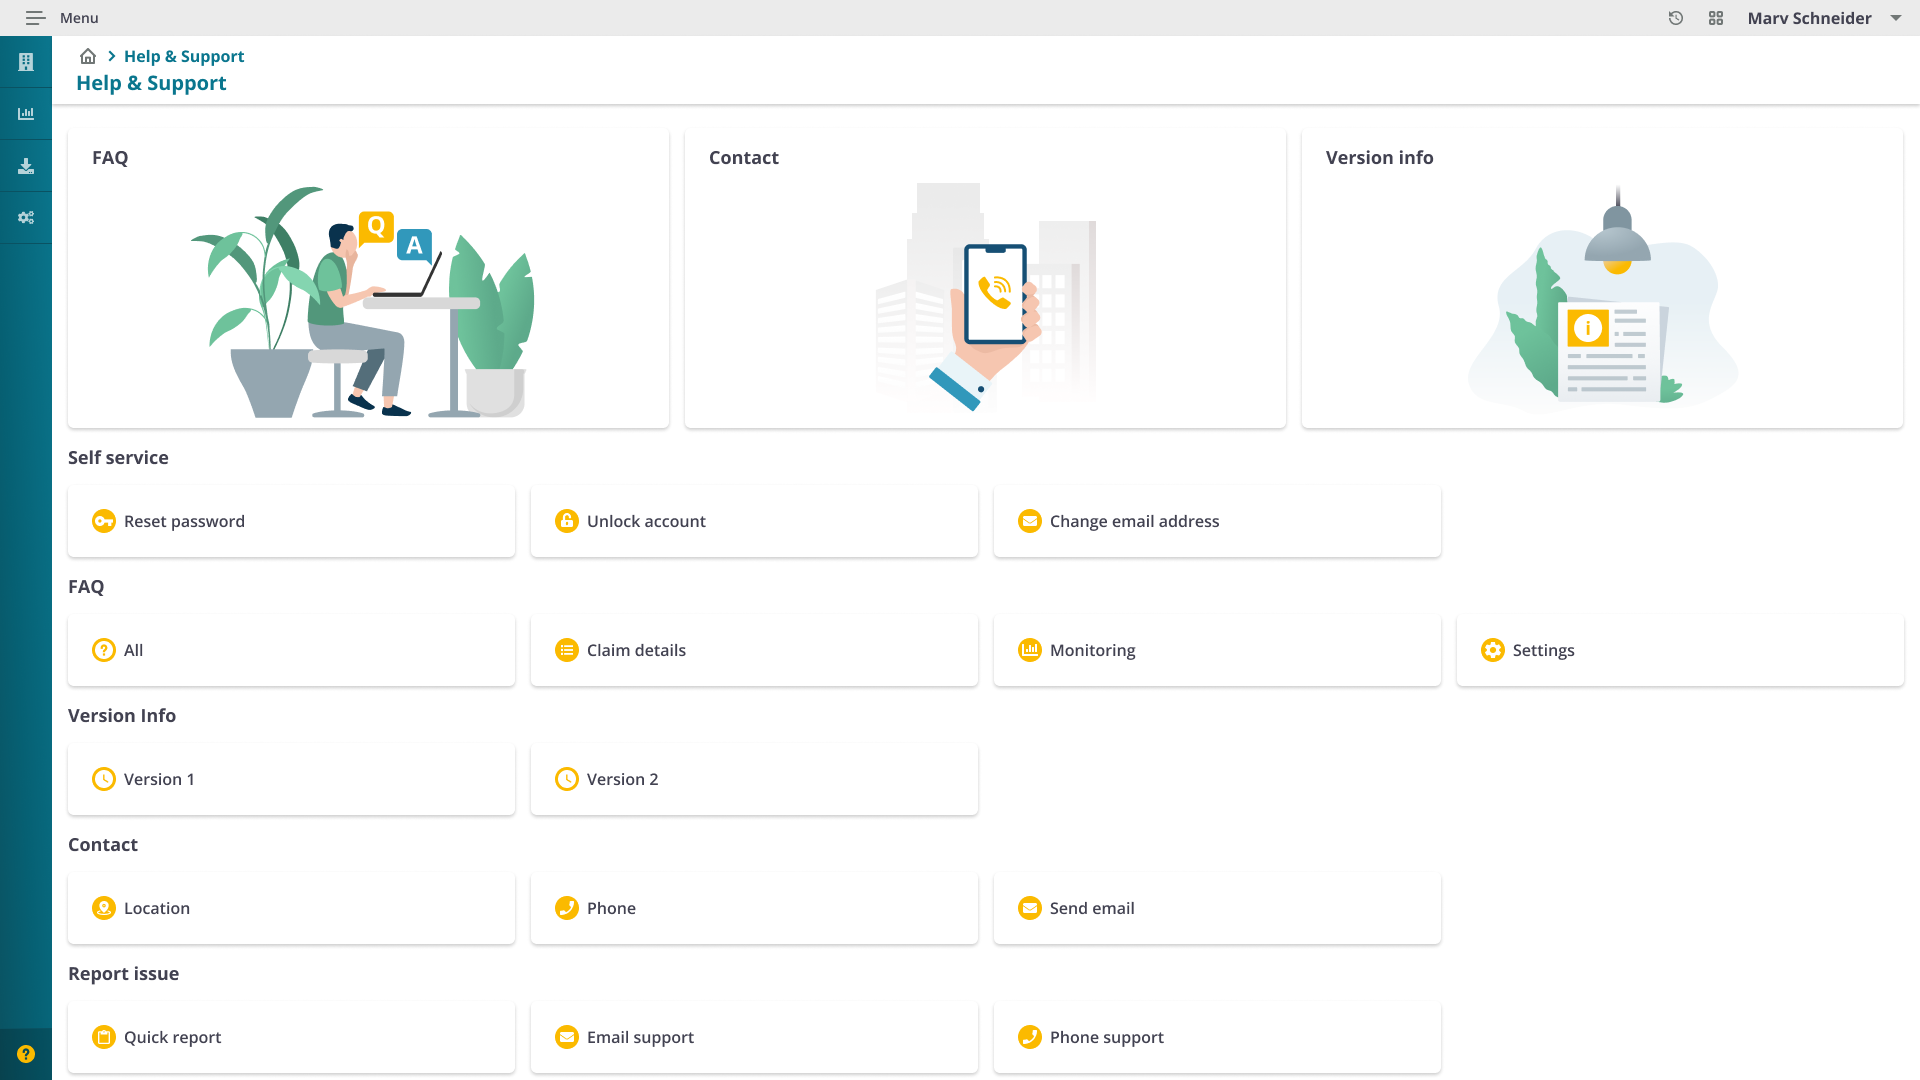Open the history clock icon
The width and height of the screenshot is (1920, 1080).
point(1676,18)
